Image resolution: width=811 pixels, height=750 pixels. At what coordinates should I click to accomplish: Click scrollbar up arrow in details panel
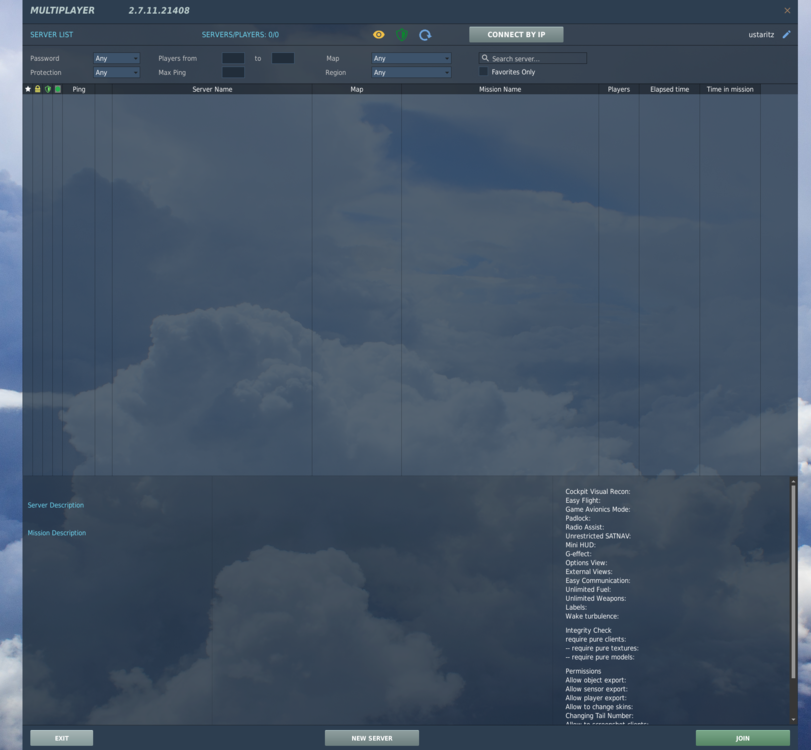pyautogui.click(x=793, y=481)
